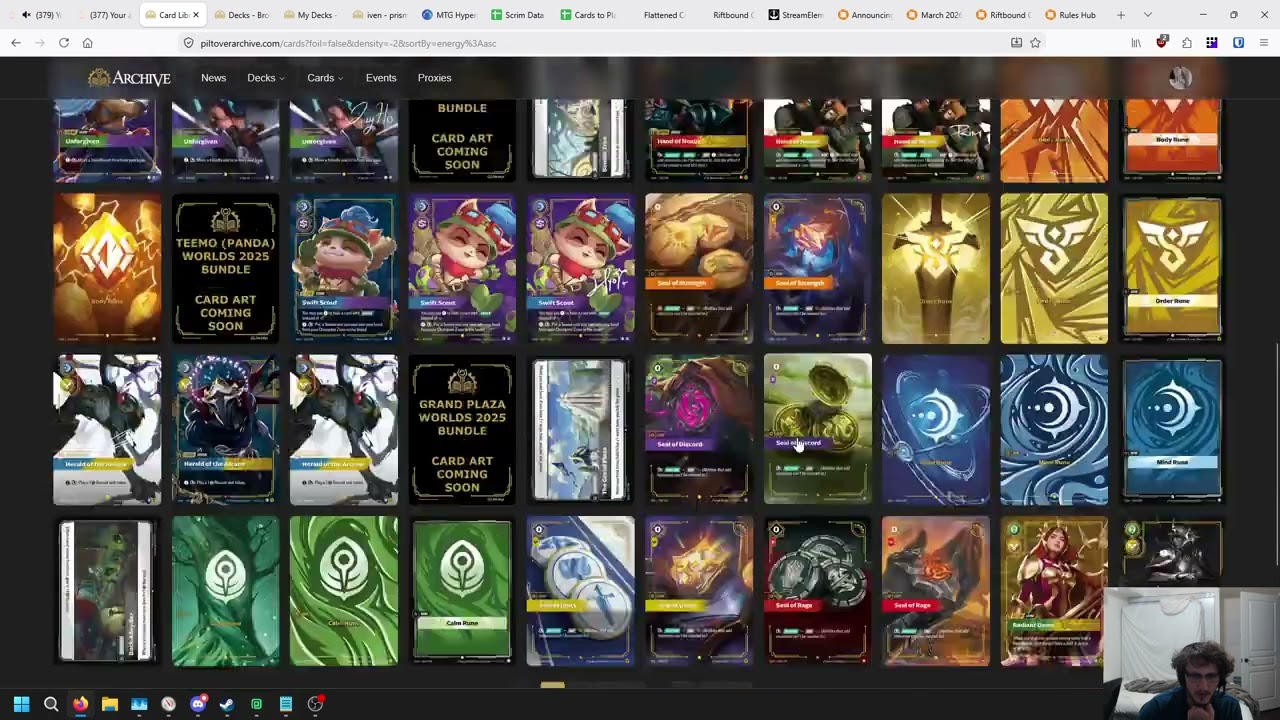
Task: Switch to the Scrim Data tab
Action: pyautogui.click(x=518, y=15)
